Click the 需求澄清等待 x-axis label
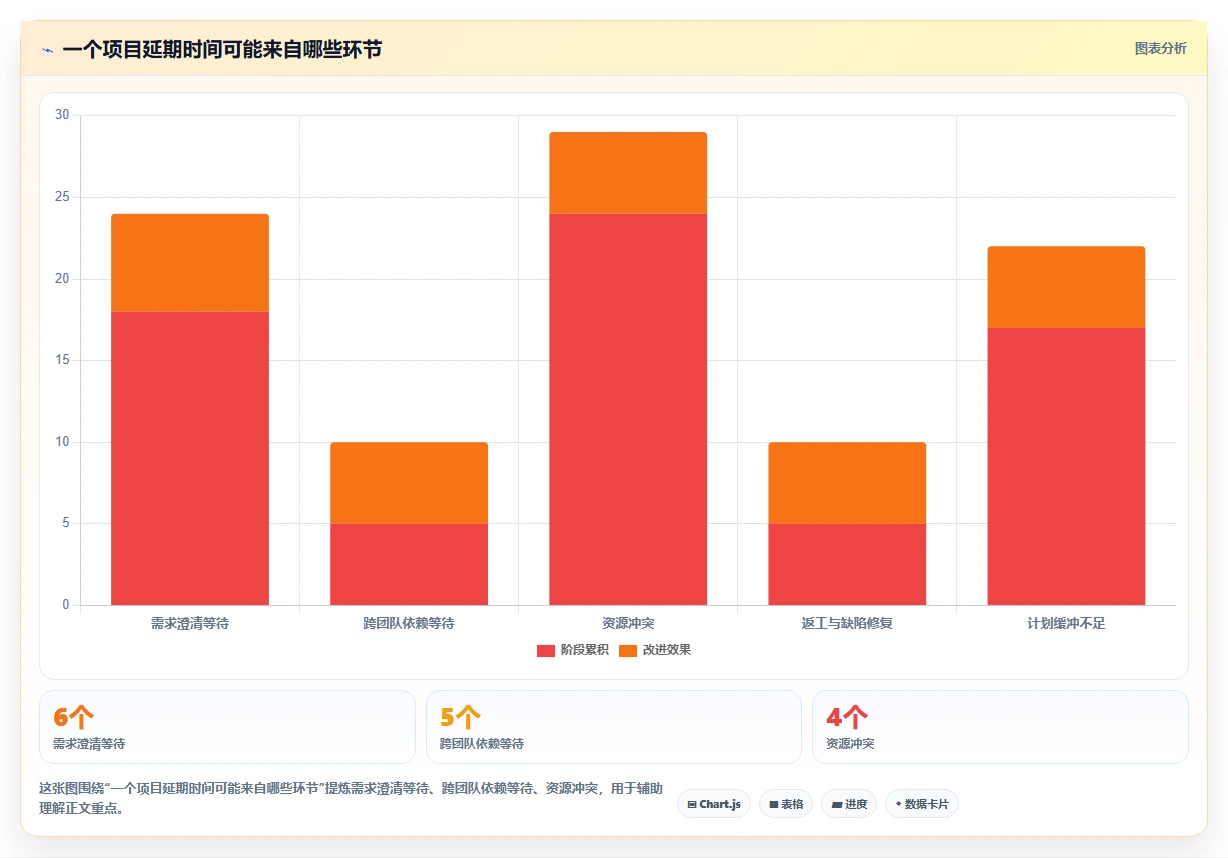This screenshot has width=1228, height=858. point(190,623)
